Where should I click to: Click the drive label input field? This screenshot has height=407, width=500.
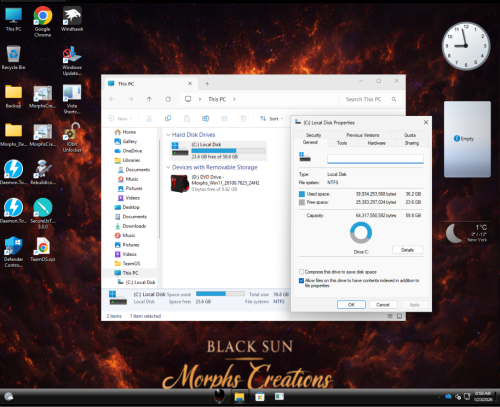(375, 159)
